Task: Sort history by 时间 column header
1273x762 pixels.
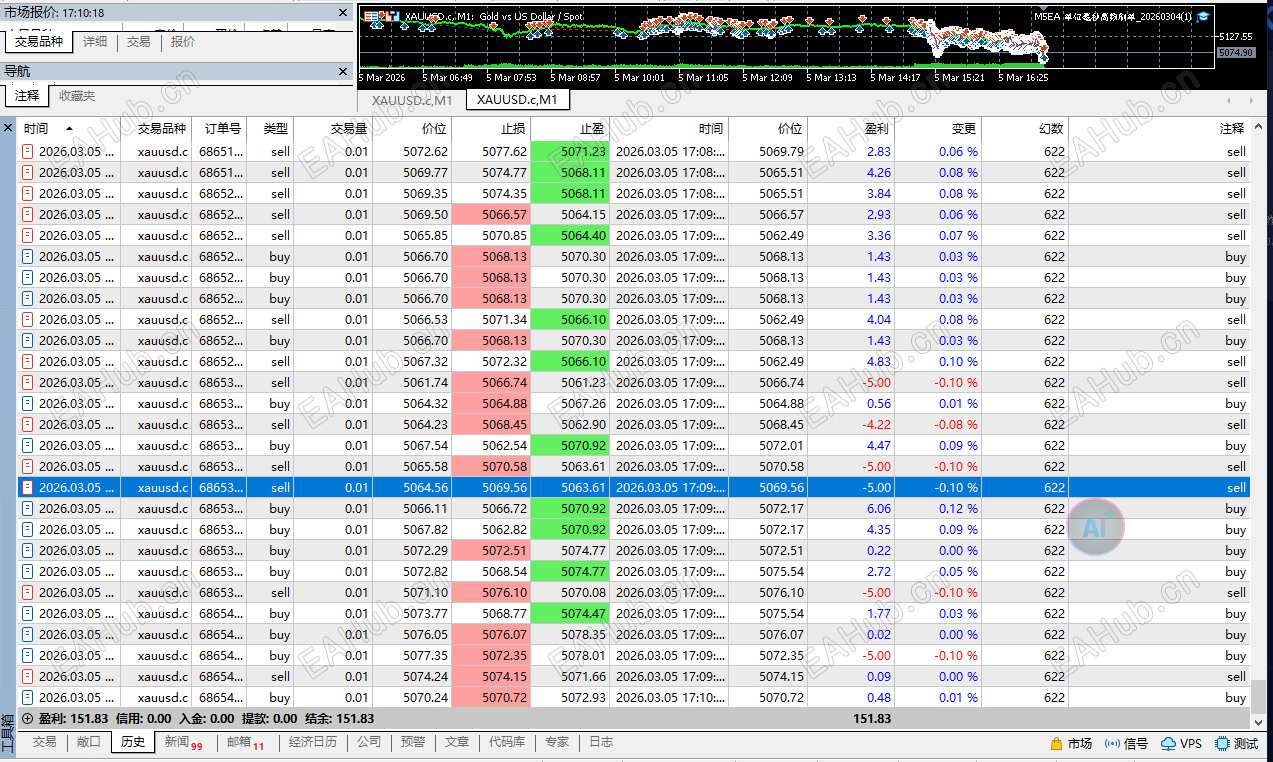Action: (36, 128)
